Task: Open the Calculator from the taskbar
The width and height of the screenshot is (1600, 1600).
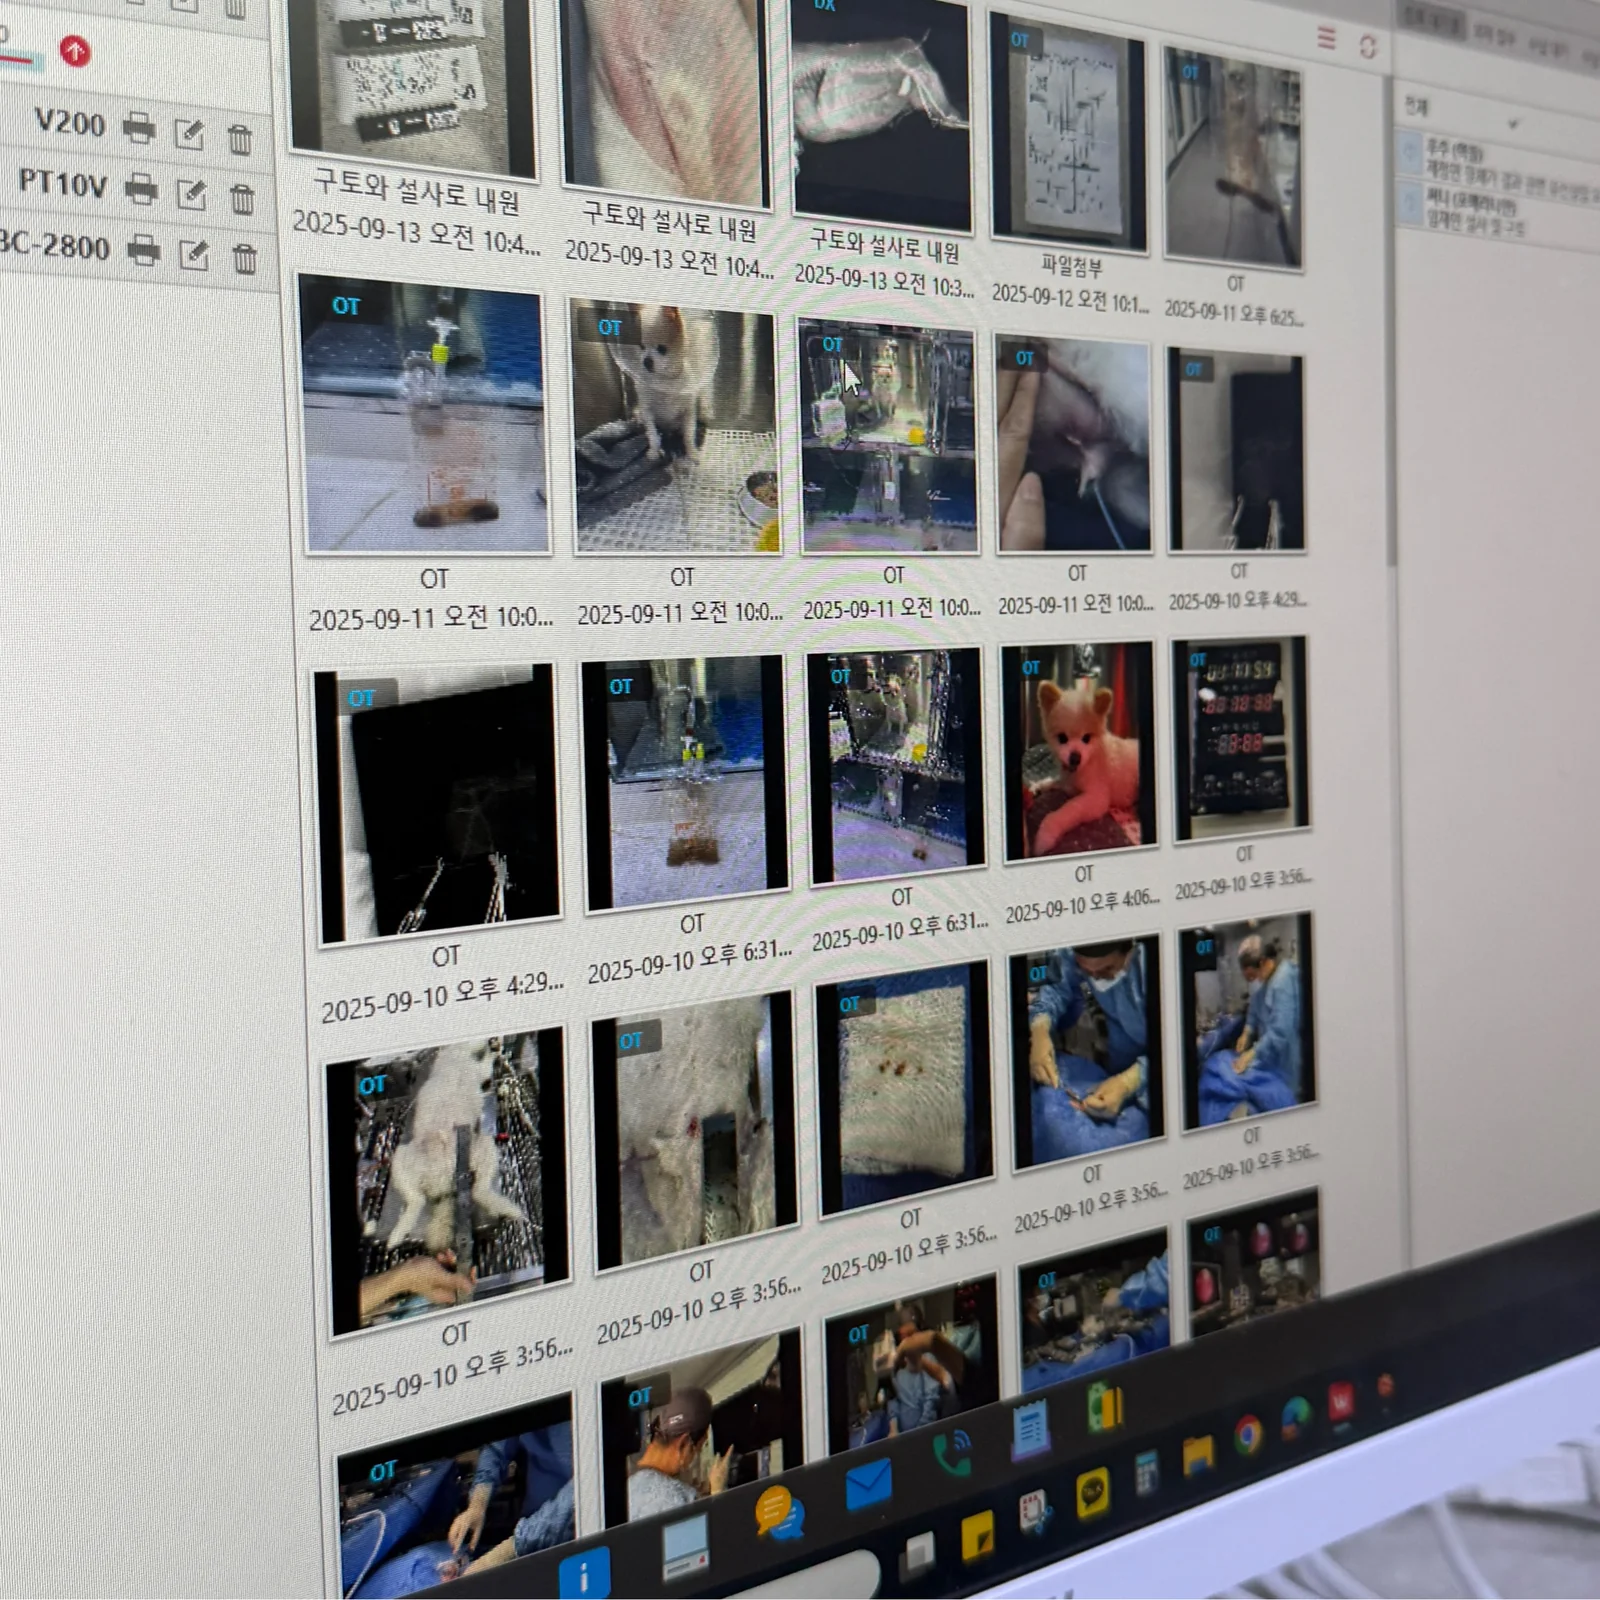Action: [x=1146, y=1473]
